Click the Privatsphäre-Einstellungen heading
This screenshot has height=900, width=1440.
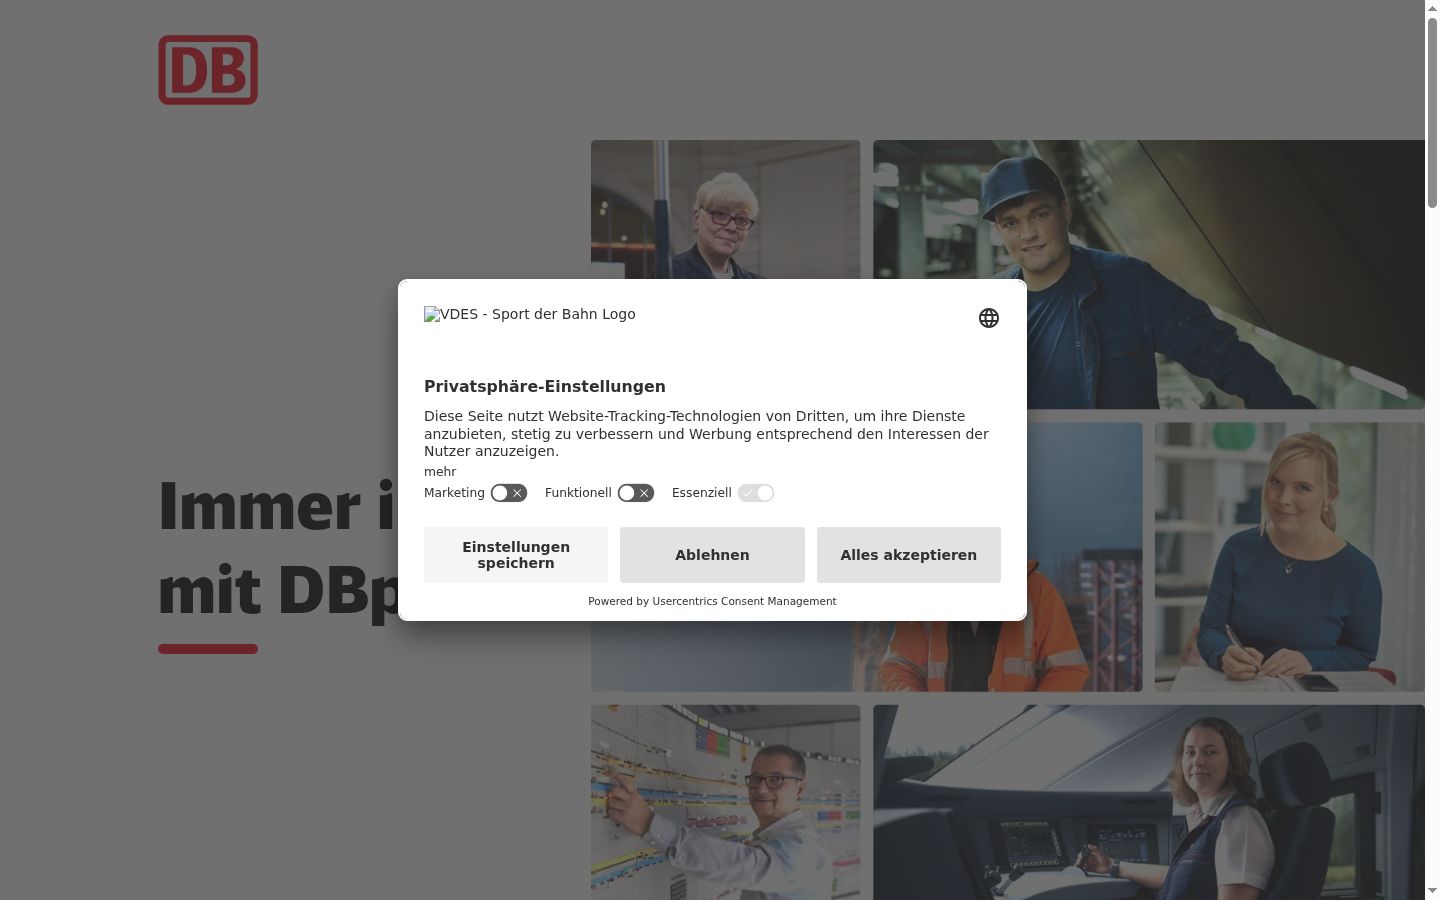[545, 387]
